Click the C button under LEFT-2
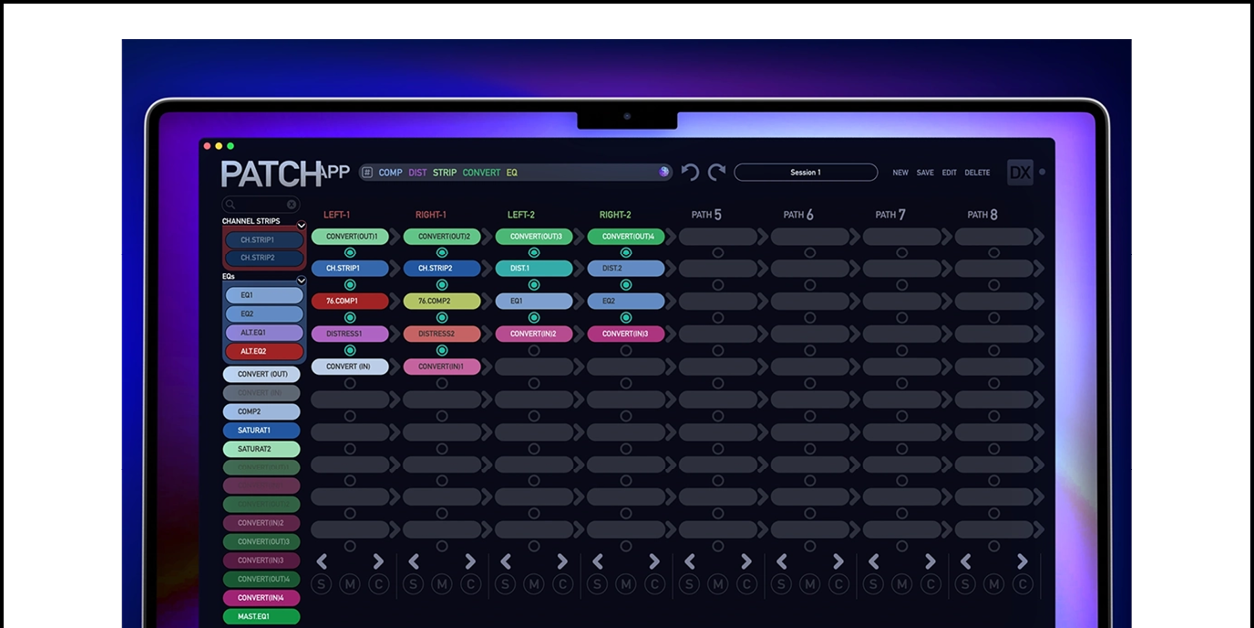1254x628 pixels. coord(563,584)
